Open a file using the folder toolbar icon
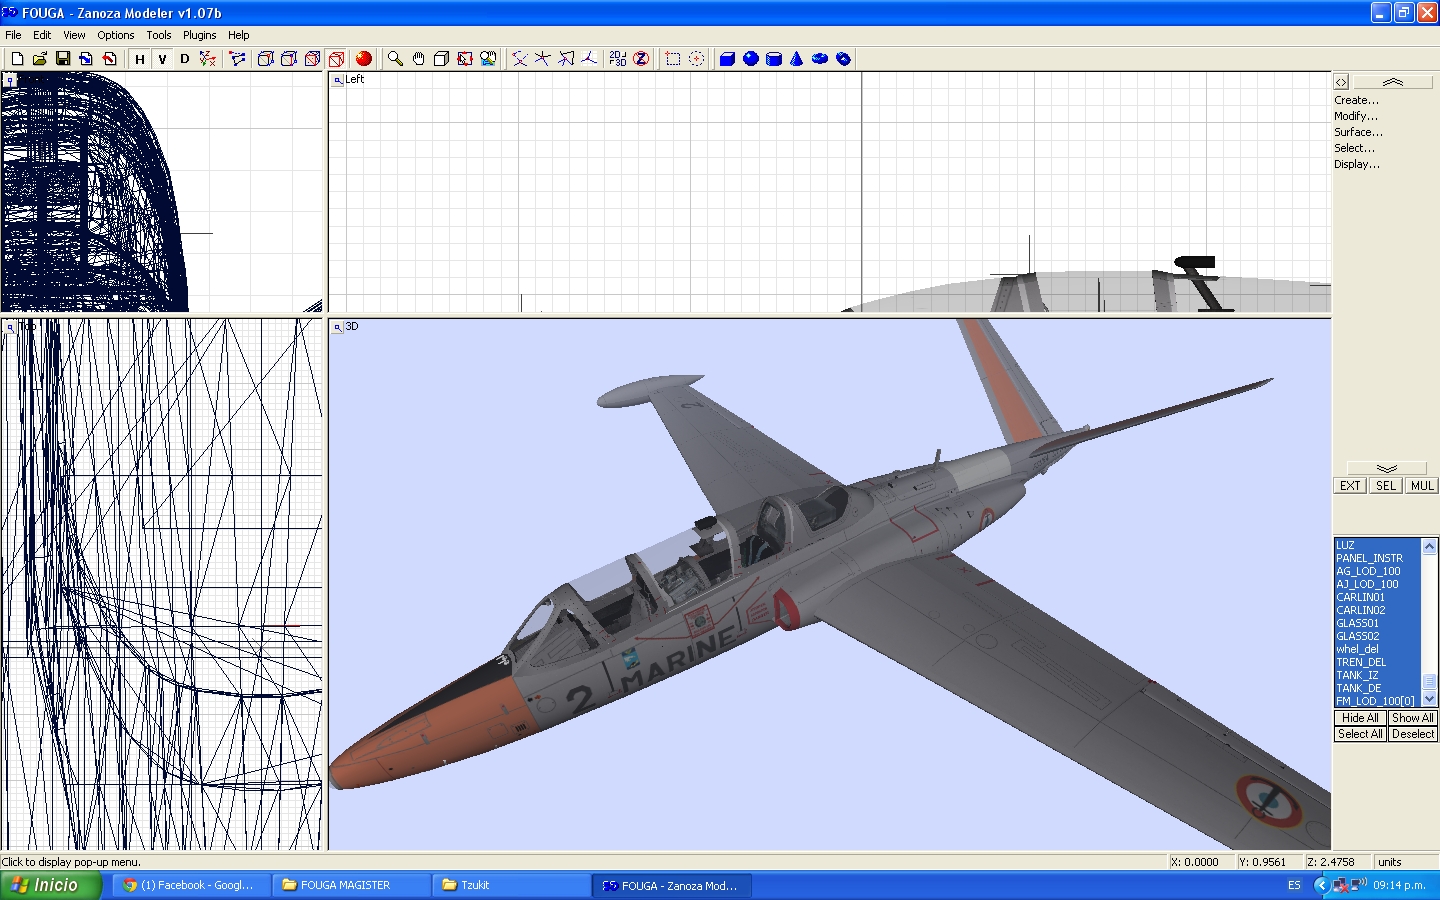1440x900 pixels. (x=40, y=59)
